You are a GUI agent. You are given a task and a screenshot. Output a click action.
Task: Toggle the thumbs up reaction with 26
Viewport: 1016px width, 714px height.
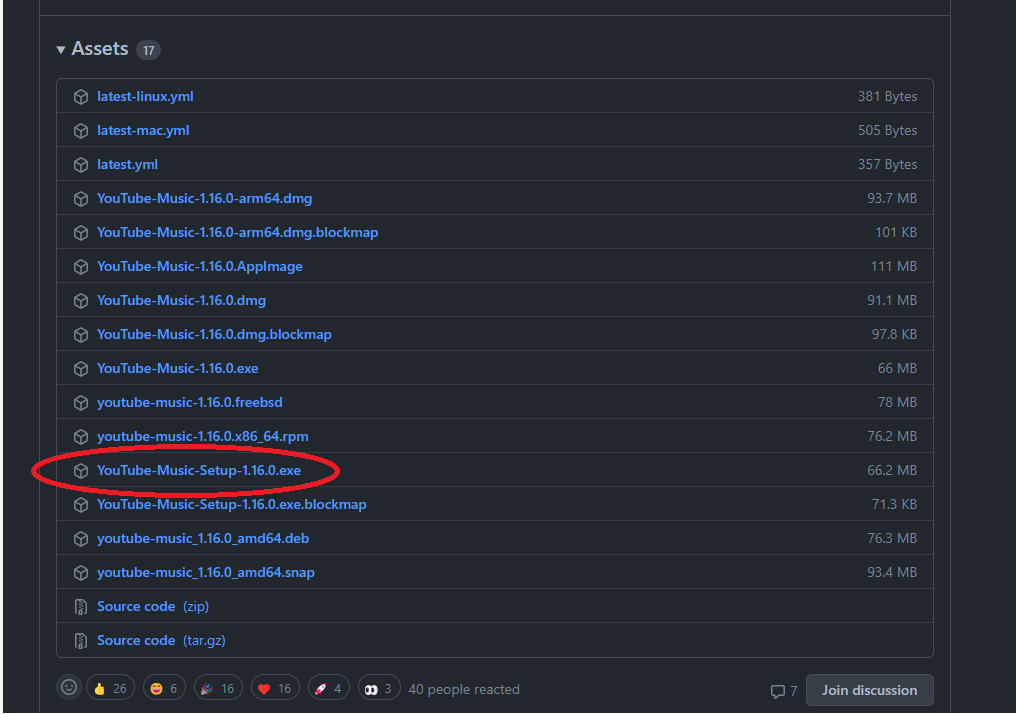(x=110, y=688)
